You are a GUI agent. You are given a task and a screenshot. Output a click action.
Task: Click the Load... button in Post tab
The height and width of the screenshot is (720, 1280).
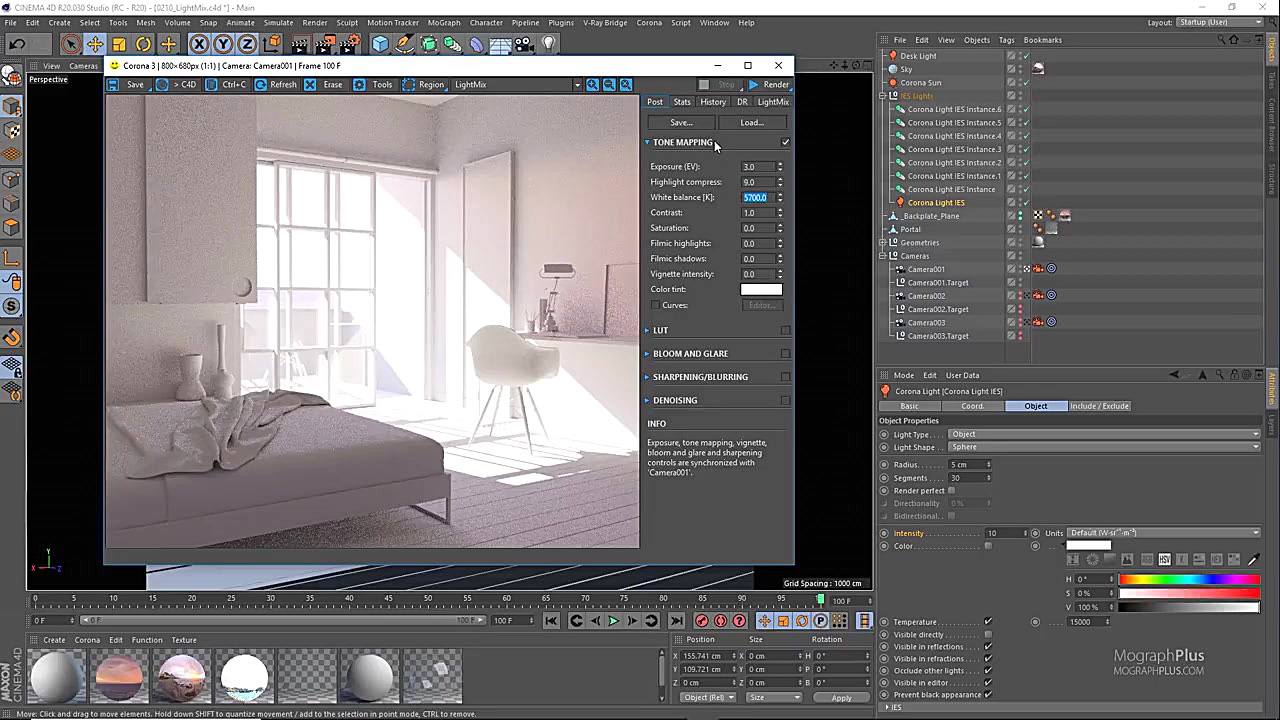751,123
